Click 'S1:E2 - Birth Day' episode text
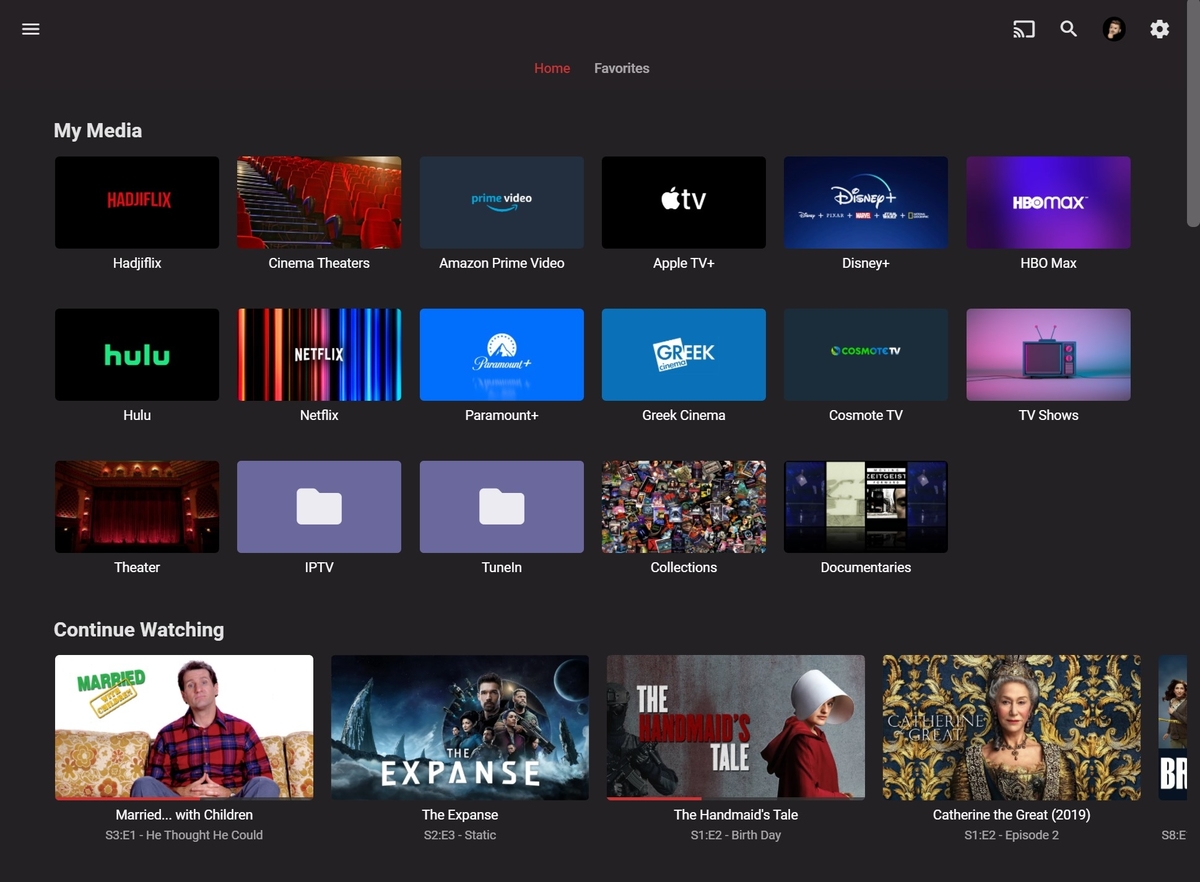This screenshot has width=1200, height=882. click(x=736, y=835)
